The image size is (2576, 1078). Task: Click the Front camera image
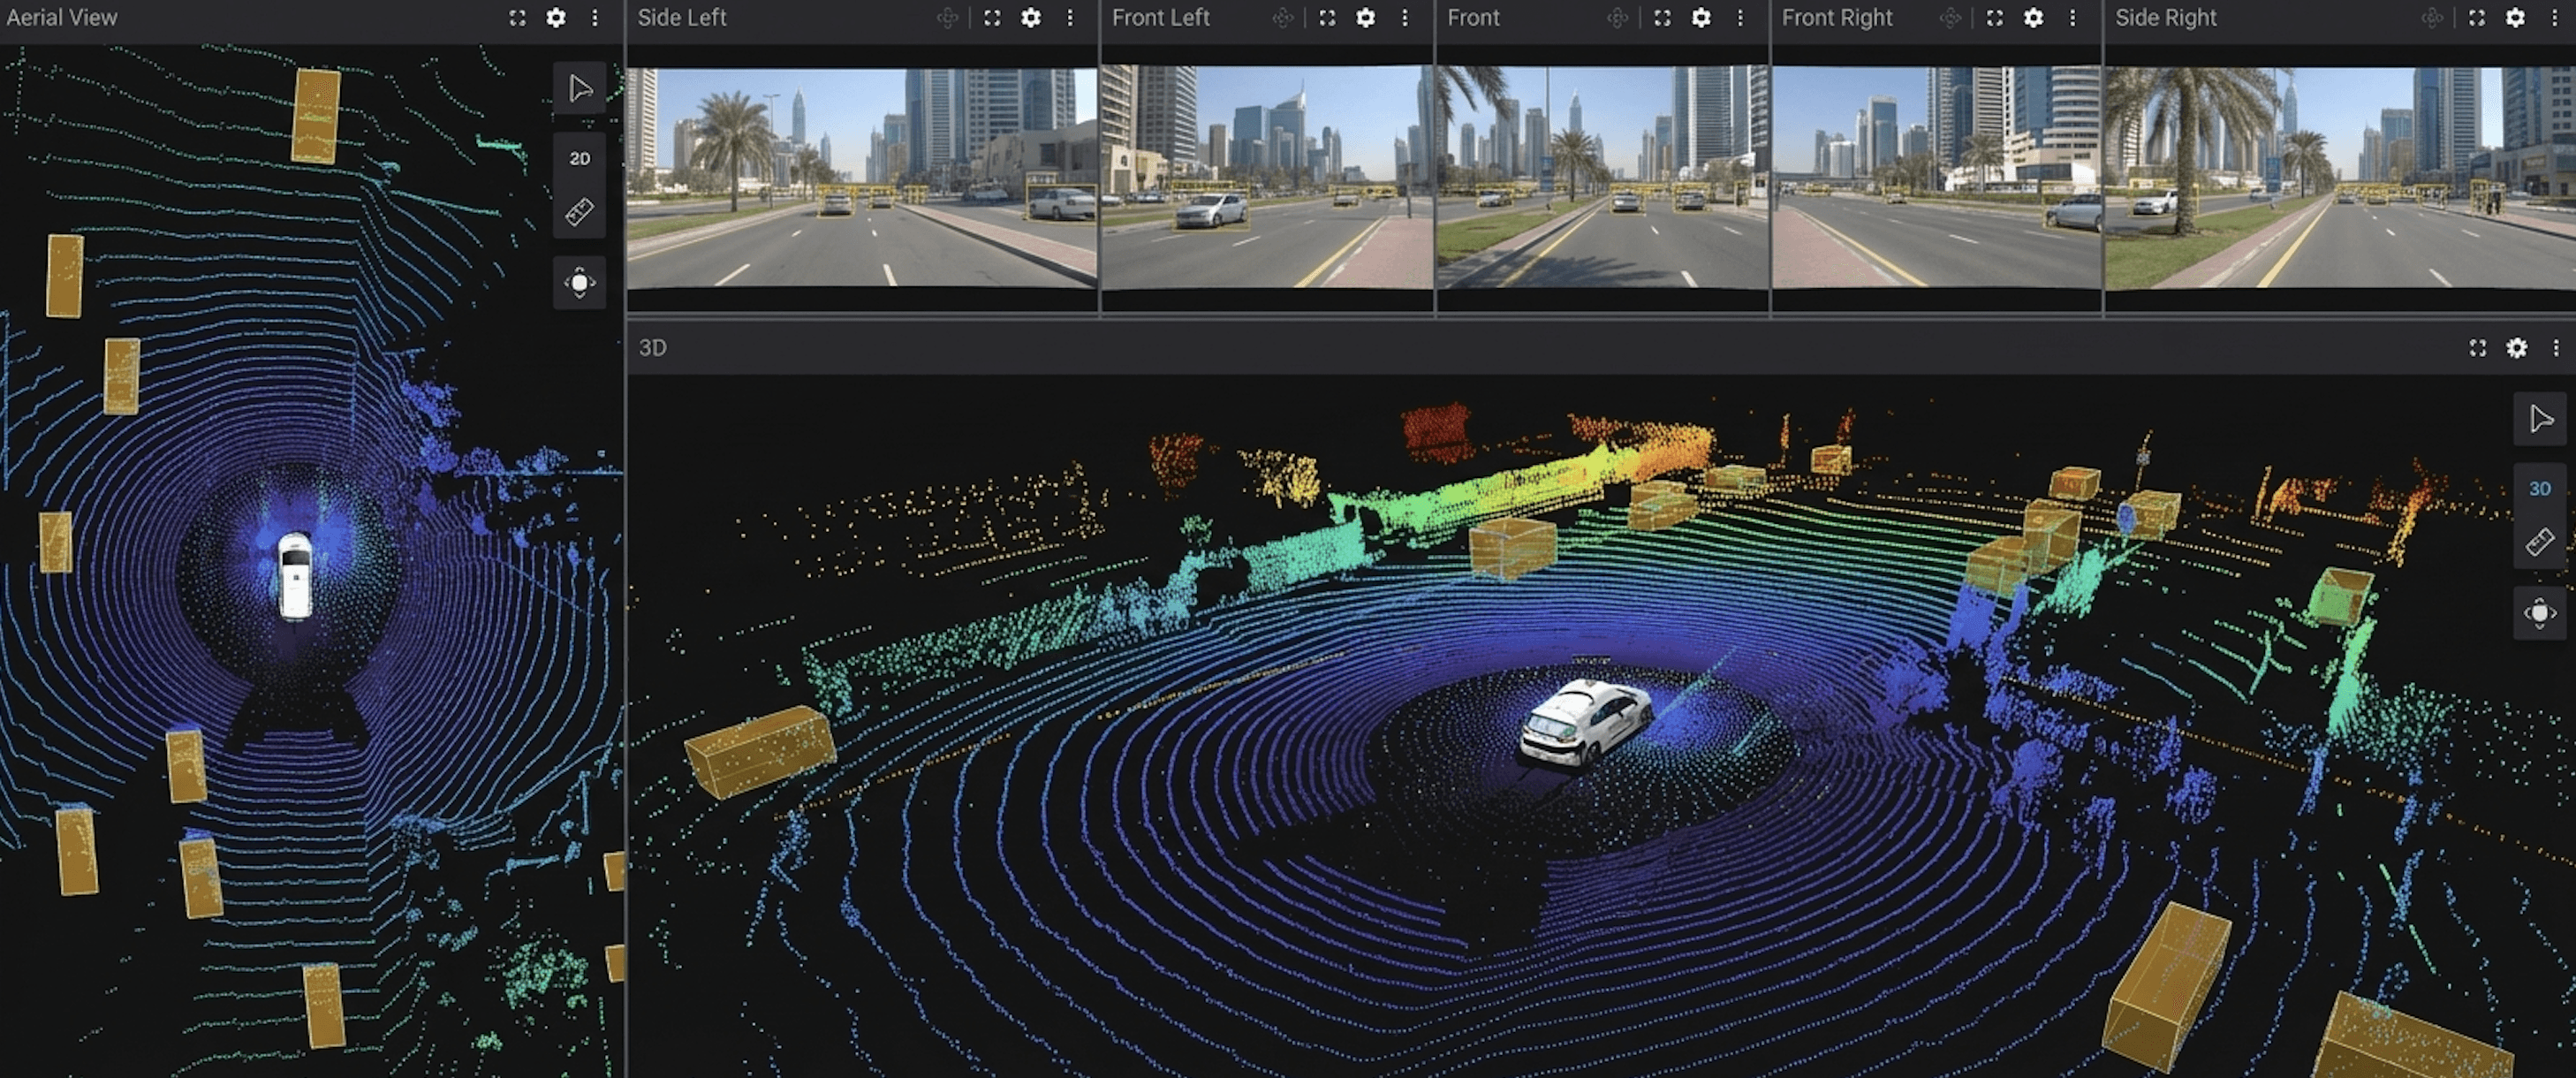1602,177
